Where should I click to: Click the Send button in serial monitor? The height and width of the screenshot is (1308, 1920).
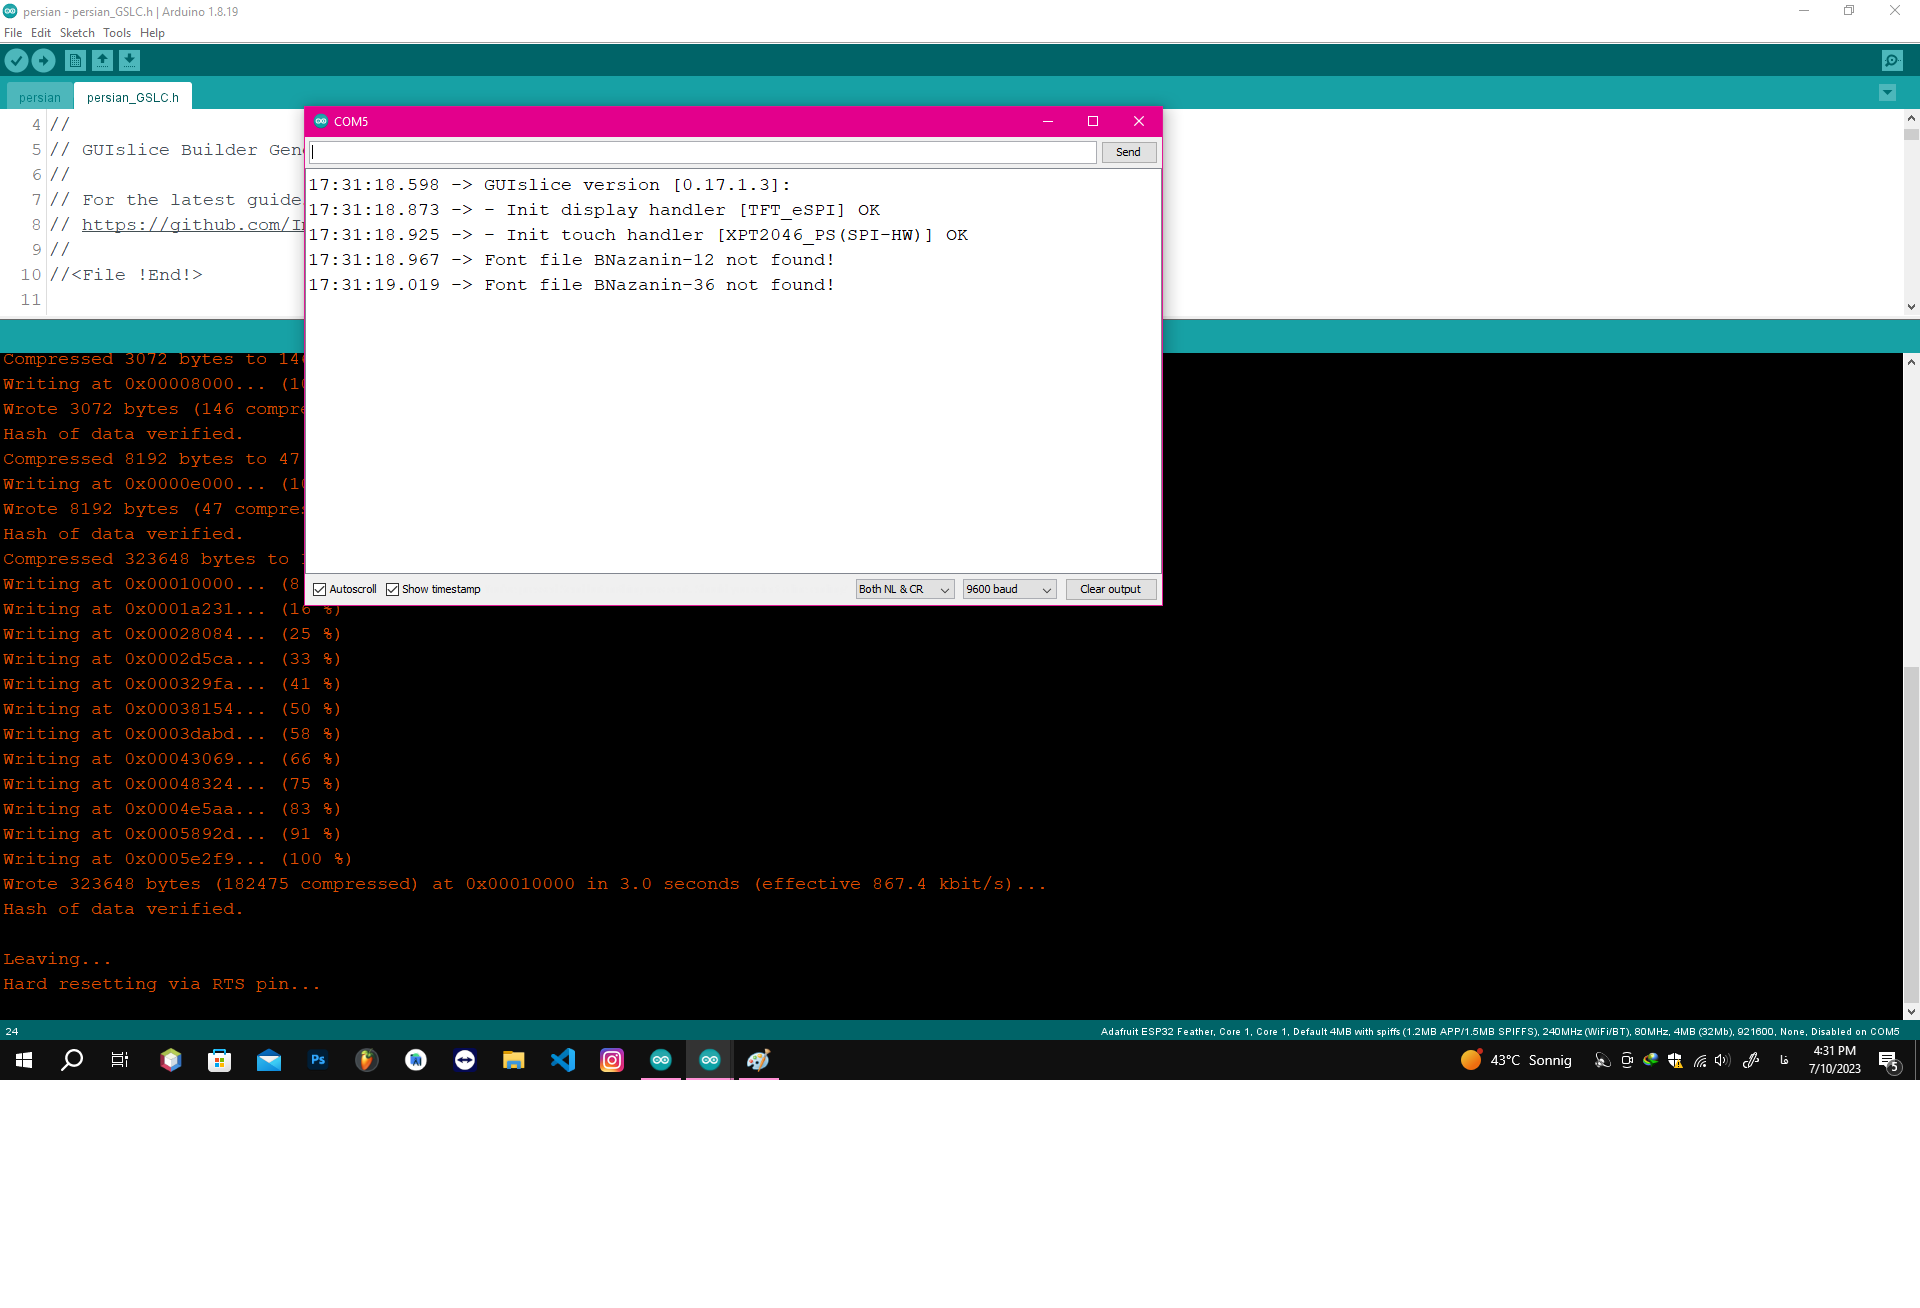(1128, 153)
